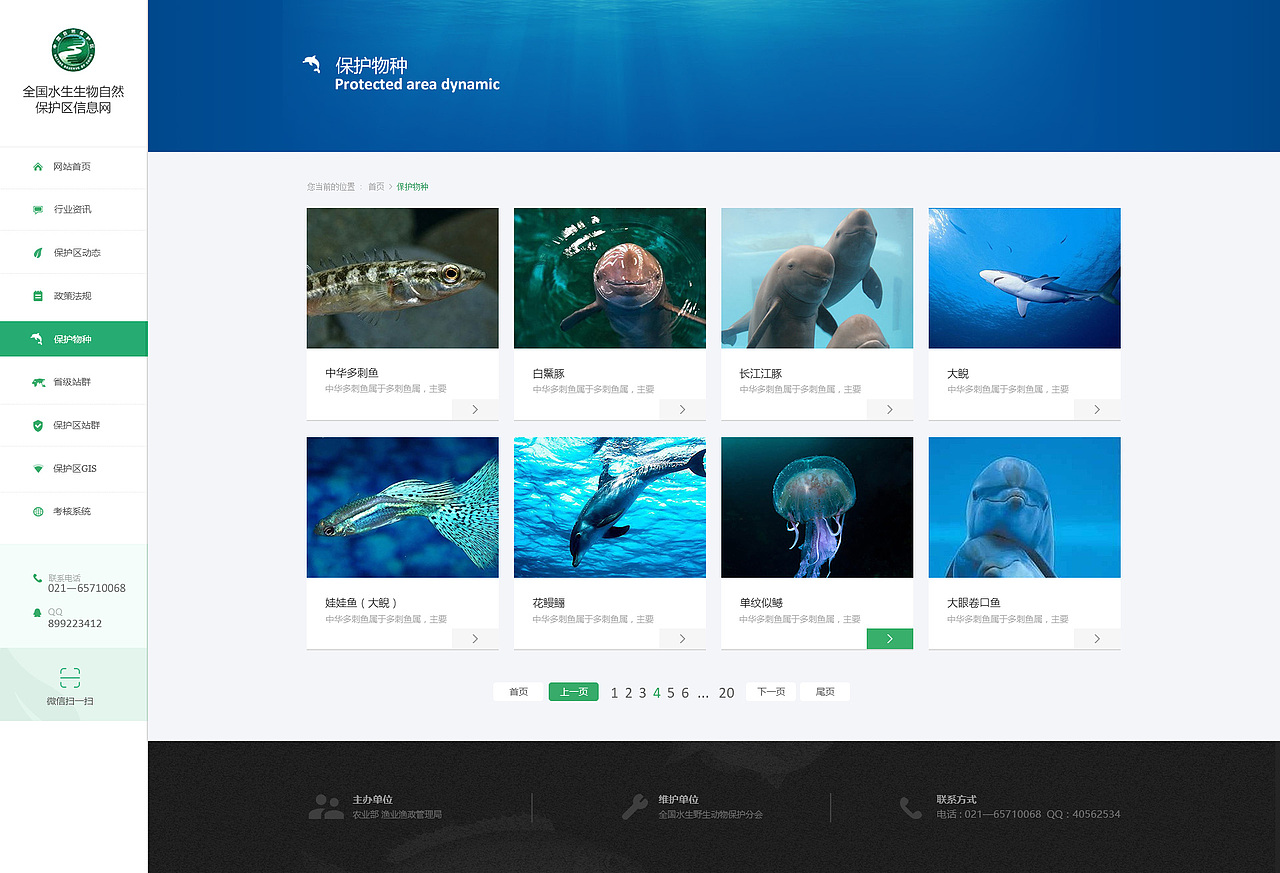Open 省级站群 menu item
Screen dimensions: 1280x873
(73, 382)
